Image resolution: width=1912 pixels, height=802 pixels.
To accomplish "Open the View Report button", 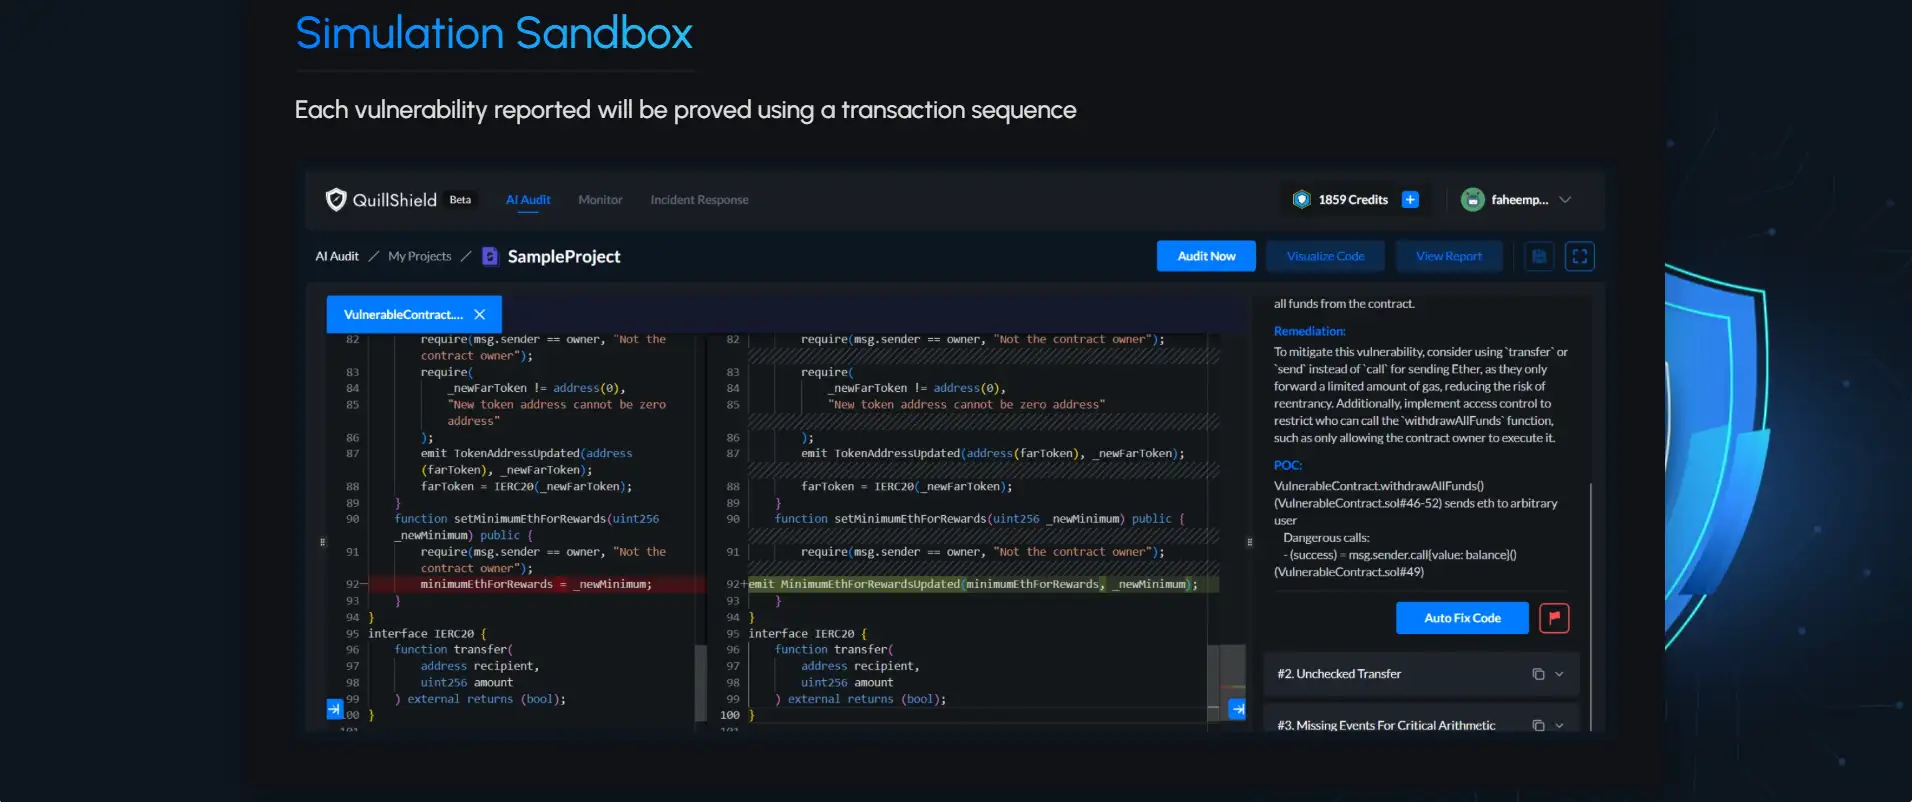I will click(1449, 257).
